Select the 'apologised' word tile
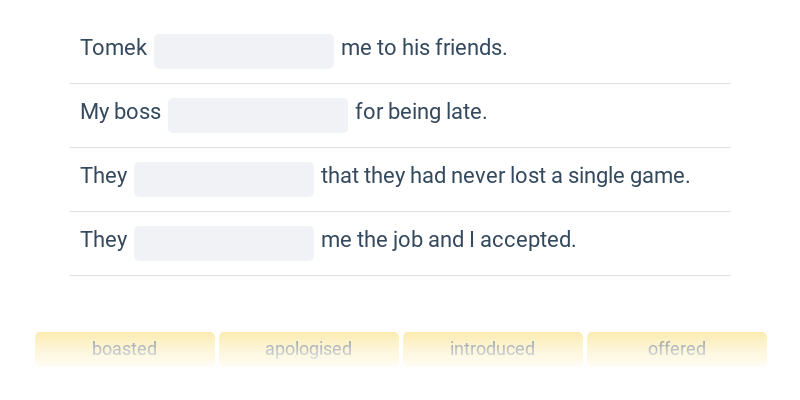The image size is (800, 400). click(x=309, y=349)
